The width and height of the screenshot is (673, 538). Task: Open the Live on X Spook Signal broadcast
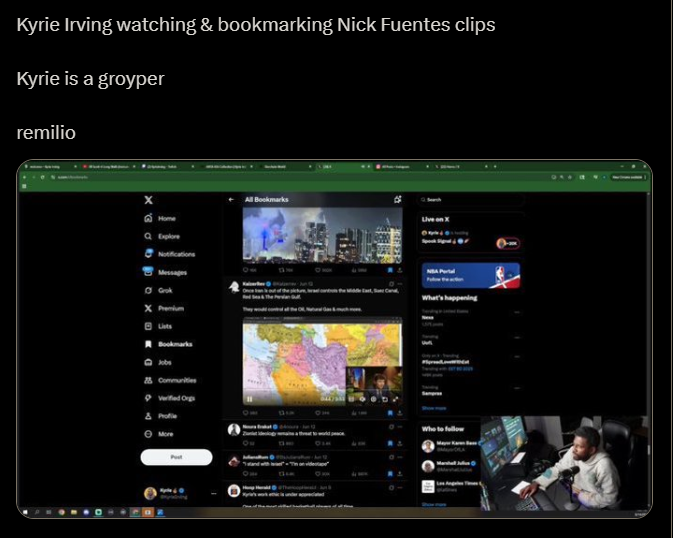point(471,238)
